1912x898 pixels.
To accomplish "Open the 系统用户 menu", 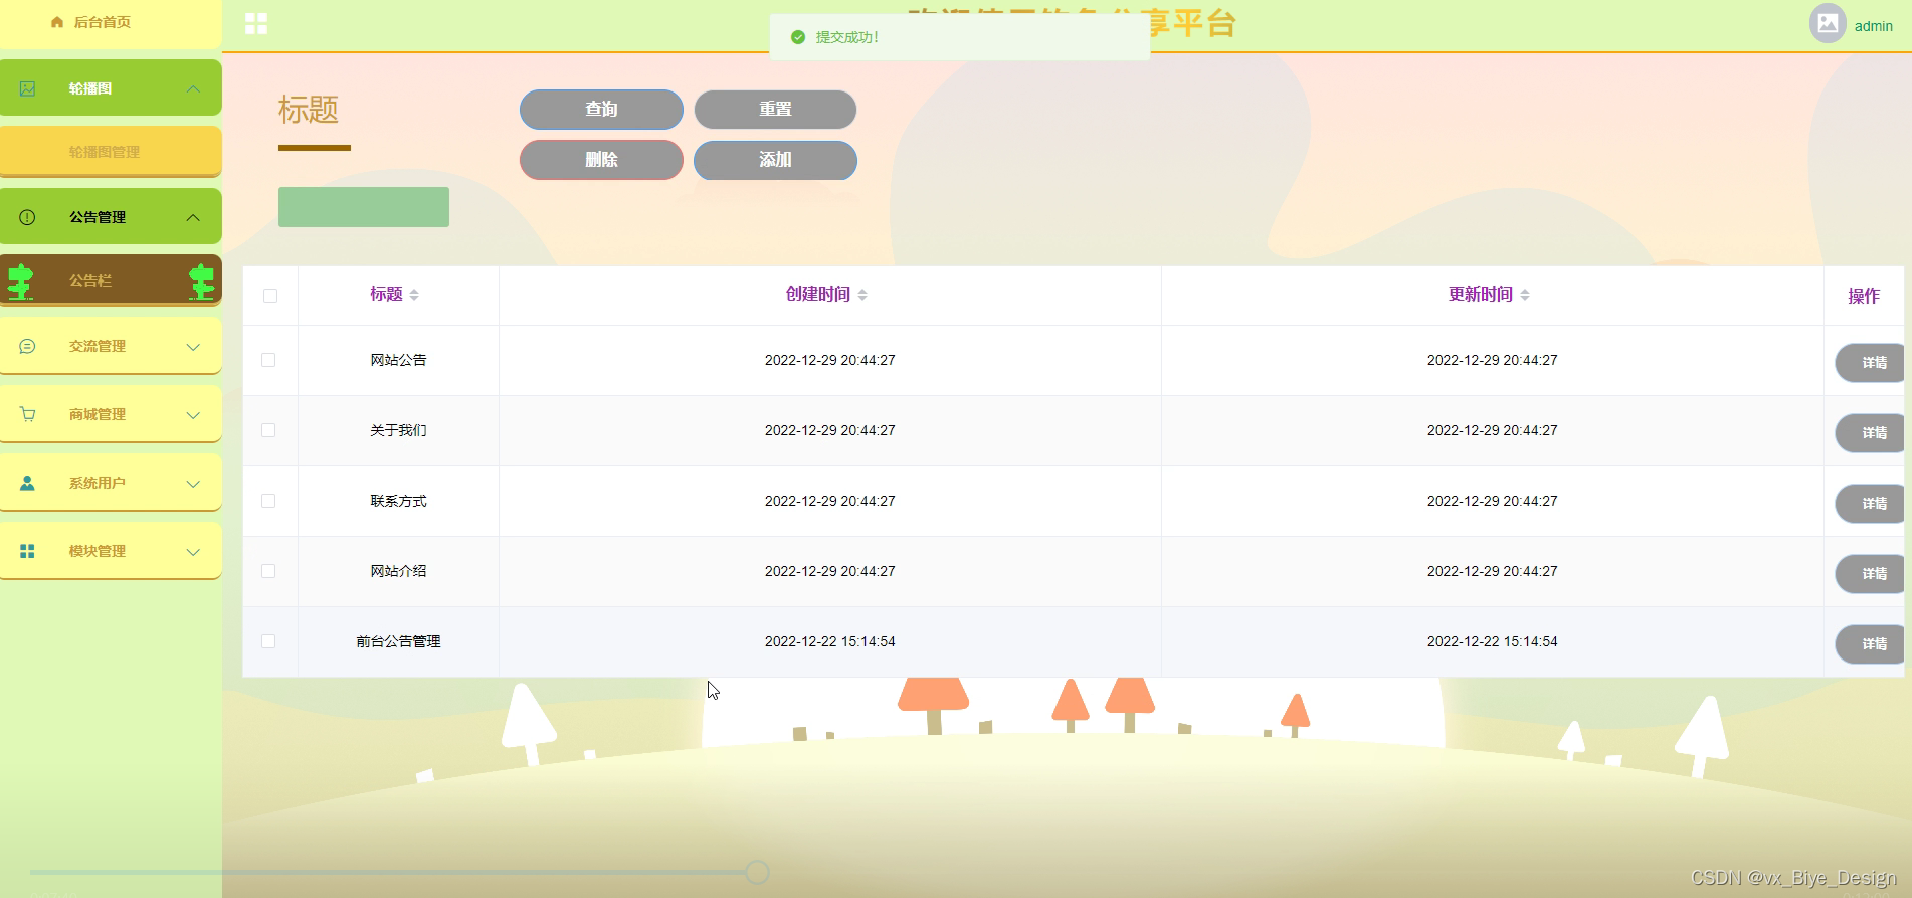I will click(x=111, y=483).
